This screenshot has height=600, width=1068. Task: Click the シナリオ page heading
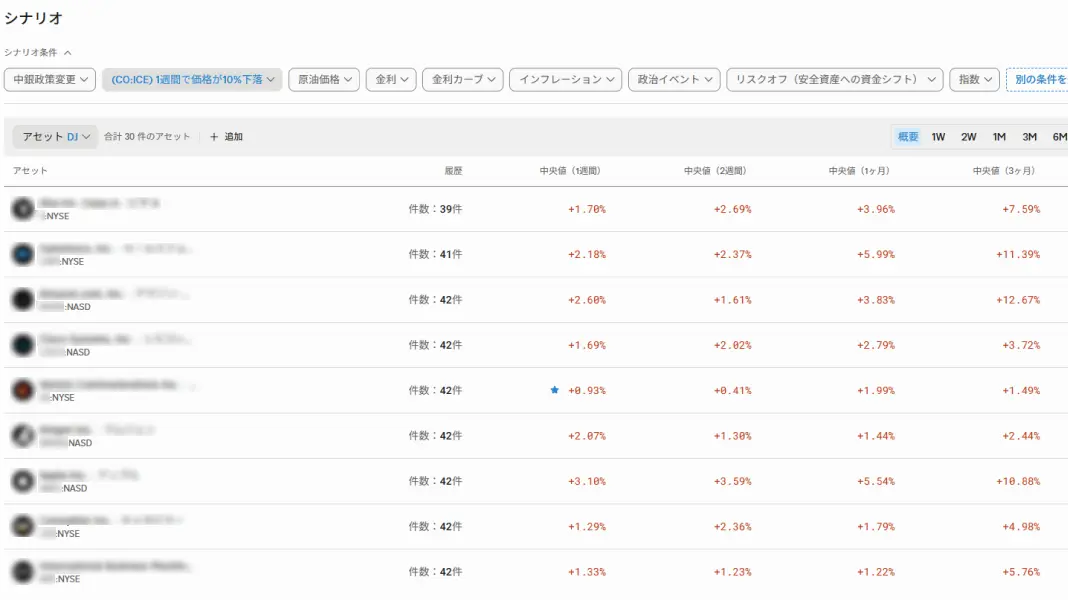point(33,18)
